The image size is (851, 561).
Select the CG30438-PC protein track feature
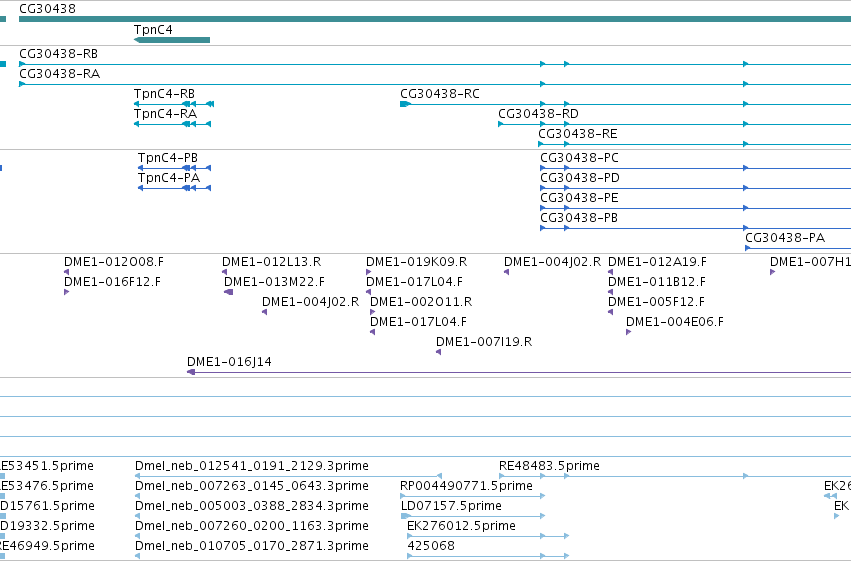[x=695, y=168]
